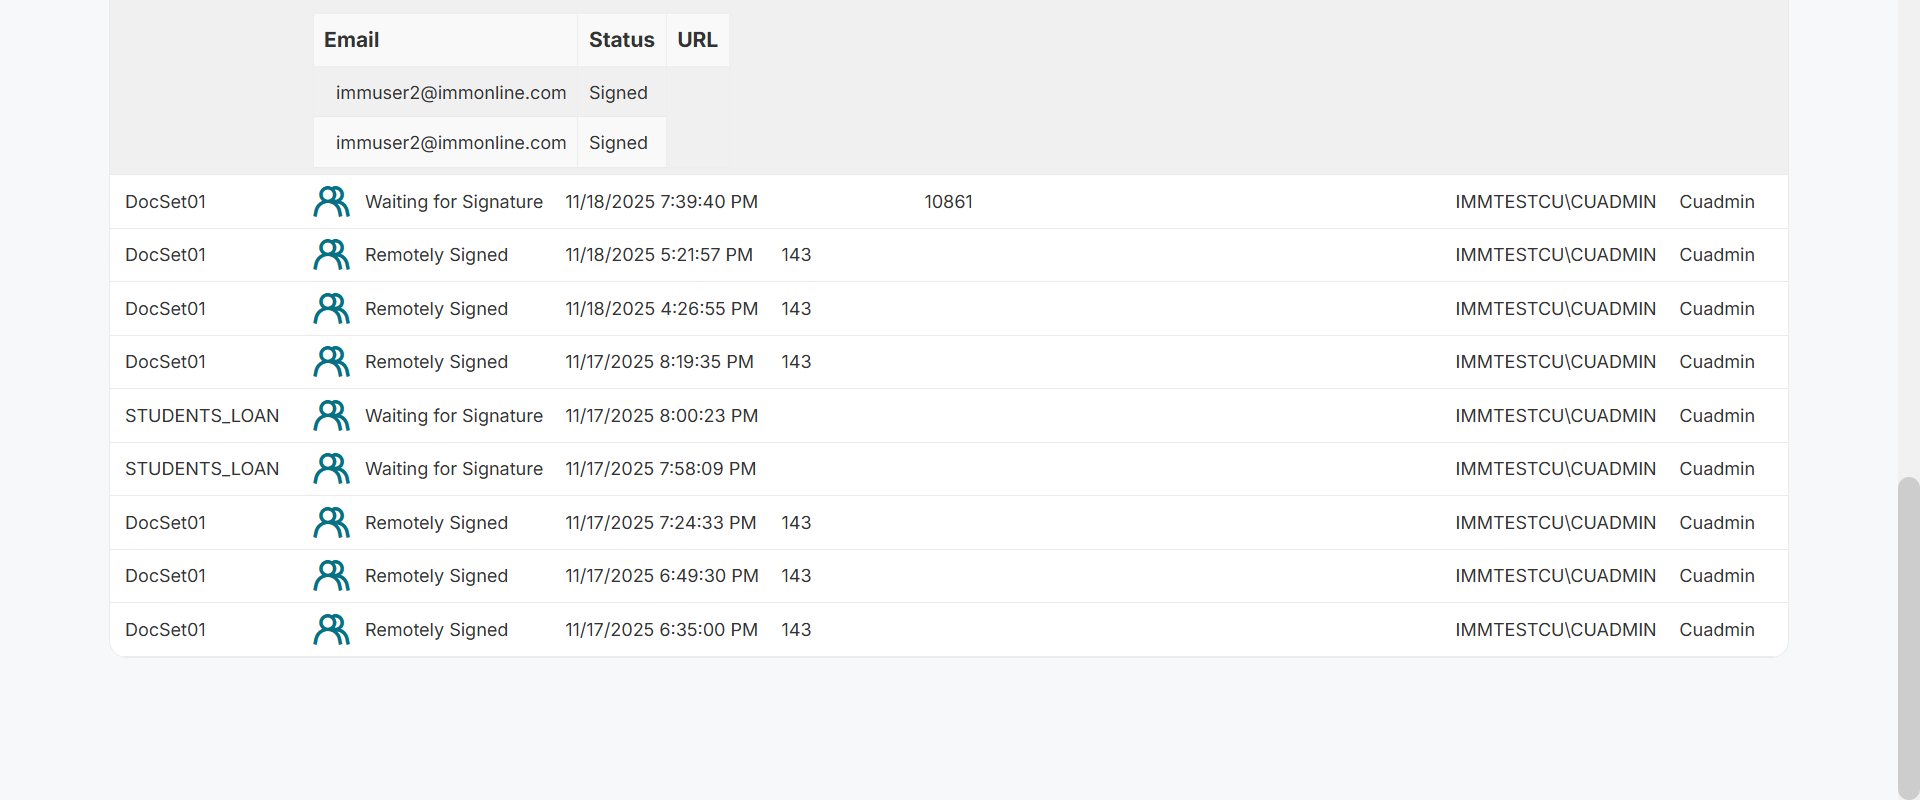Click date 11/17/2025 8:00:23 PM cell
The image size is (1920, 800).
point(661,416)
